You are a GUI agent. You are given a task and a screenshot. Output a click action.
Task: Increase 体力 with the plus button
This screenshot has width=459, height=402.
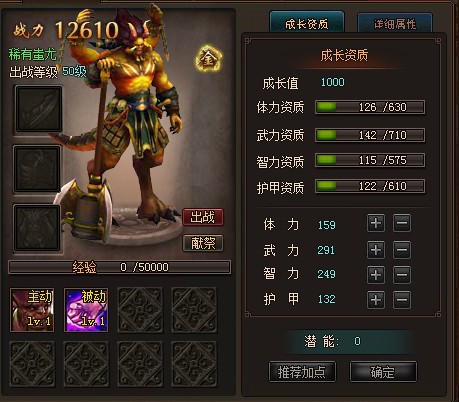pos(376,223)
